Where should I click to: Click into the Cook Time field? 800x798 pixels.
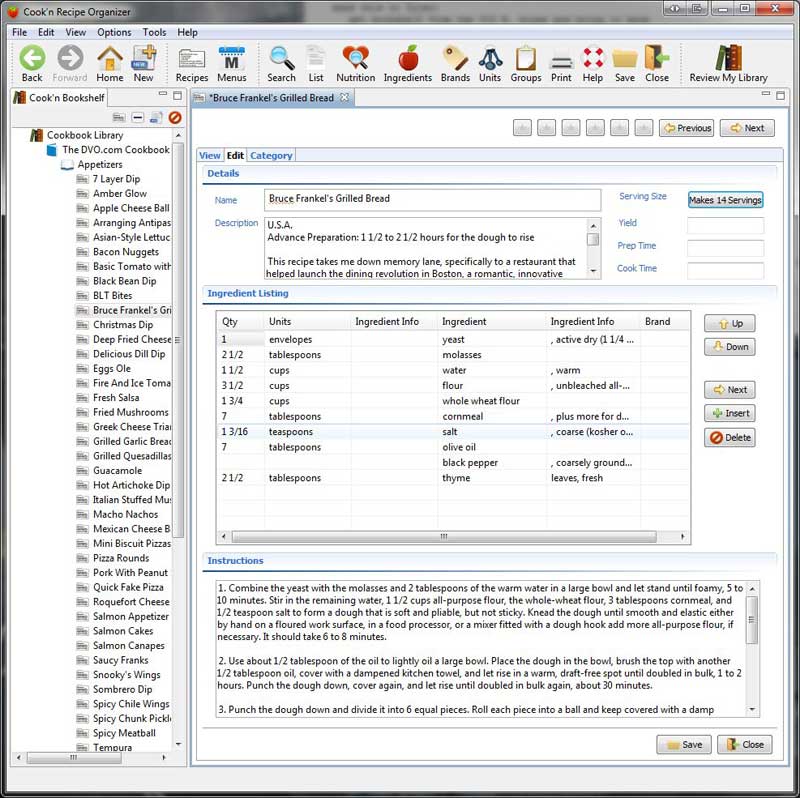click(726, 270)
